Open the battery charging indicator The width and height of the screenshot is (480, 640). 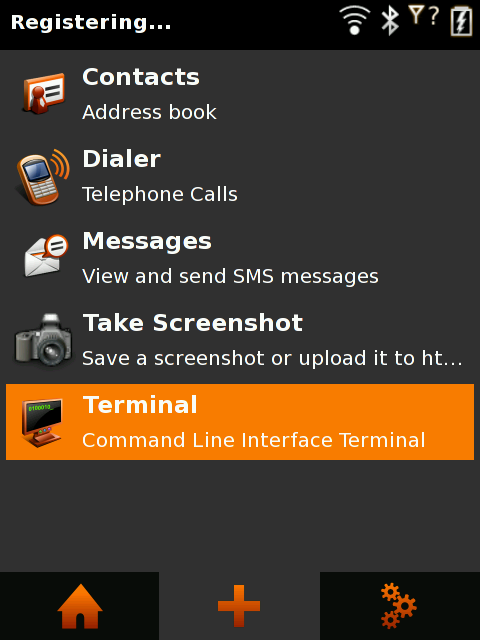[x=461, y=21]
